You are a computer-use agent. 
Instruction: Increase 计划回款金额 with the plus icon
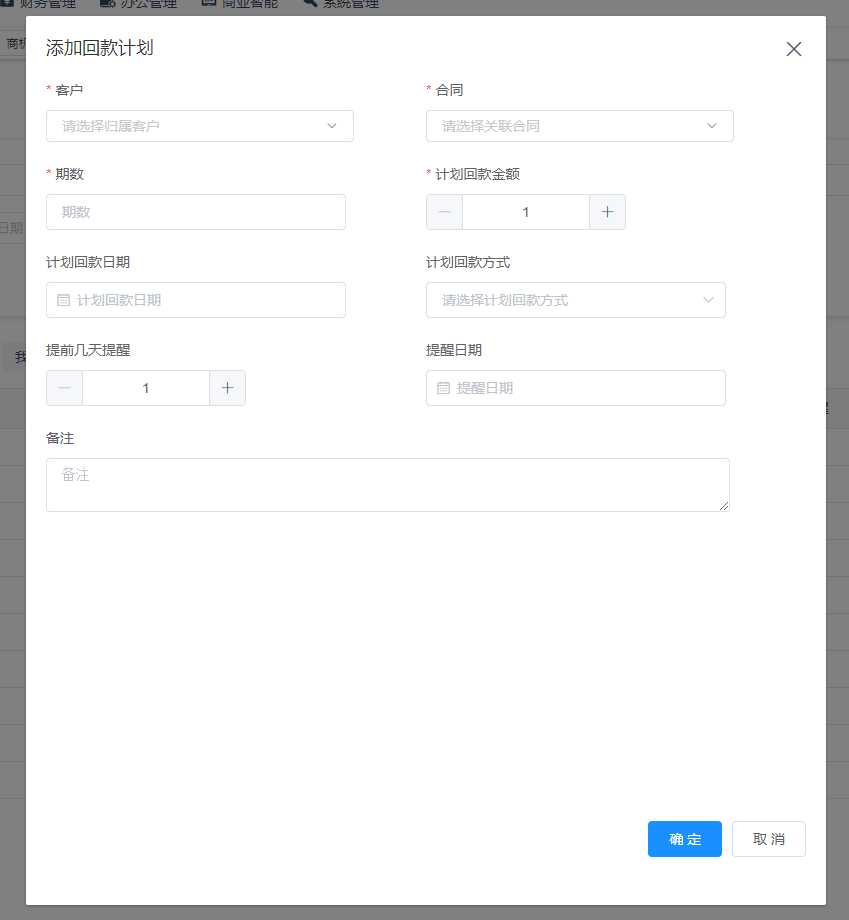pyautogui.click(x=607, y=212)
